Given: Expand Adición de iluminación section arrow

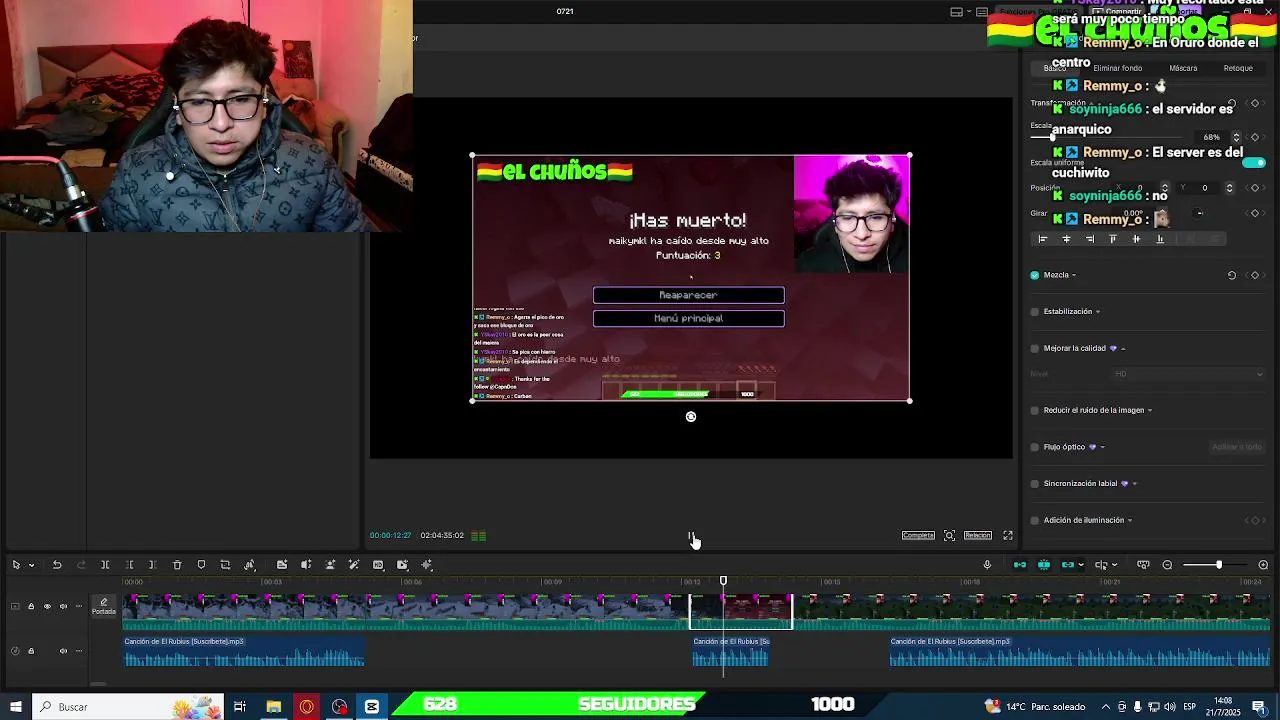Looking at the screenshot, I should (1130, 520).
